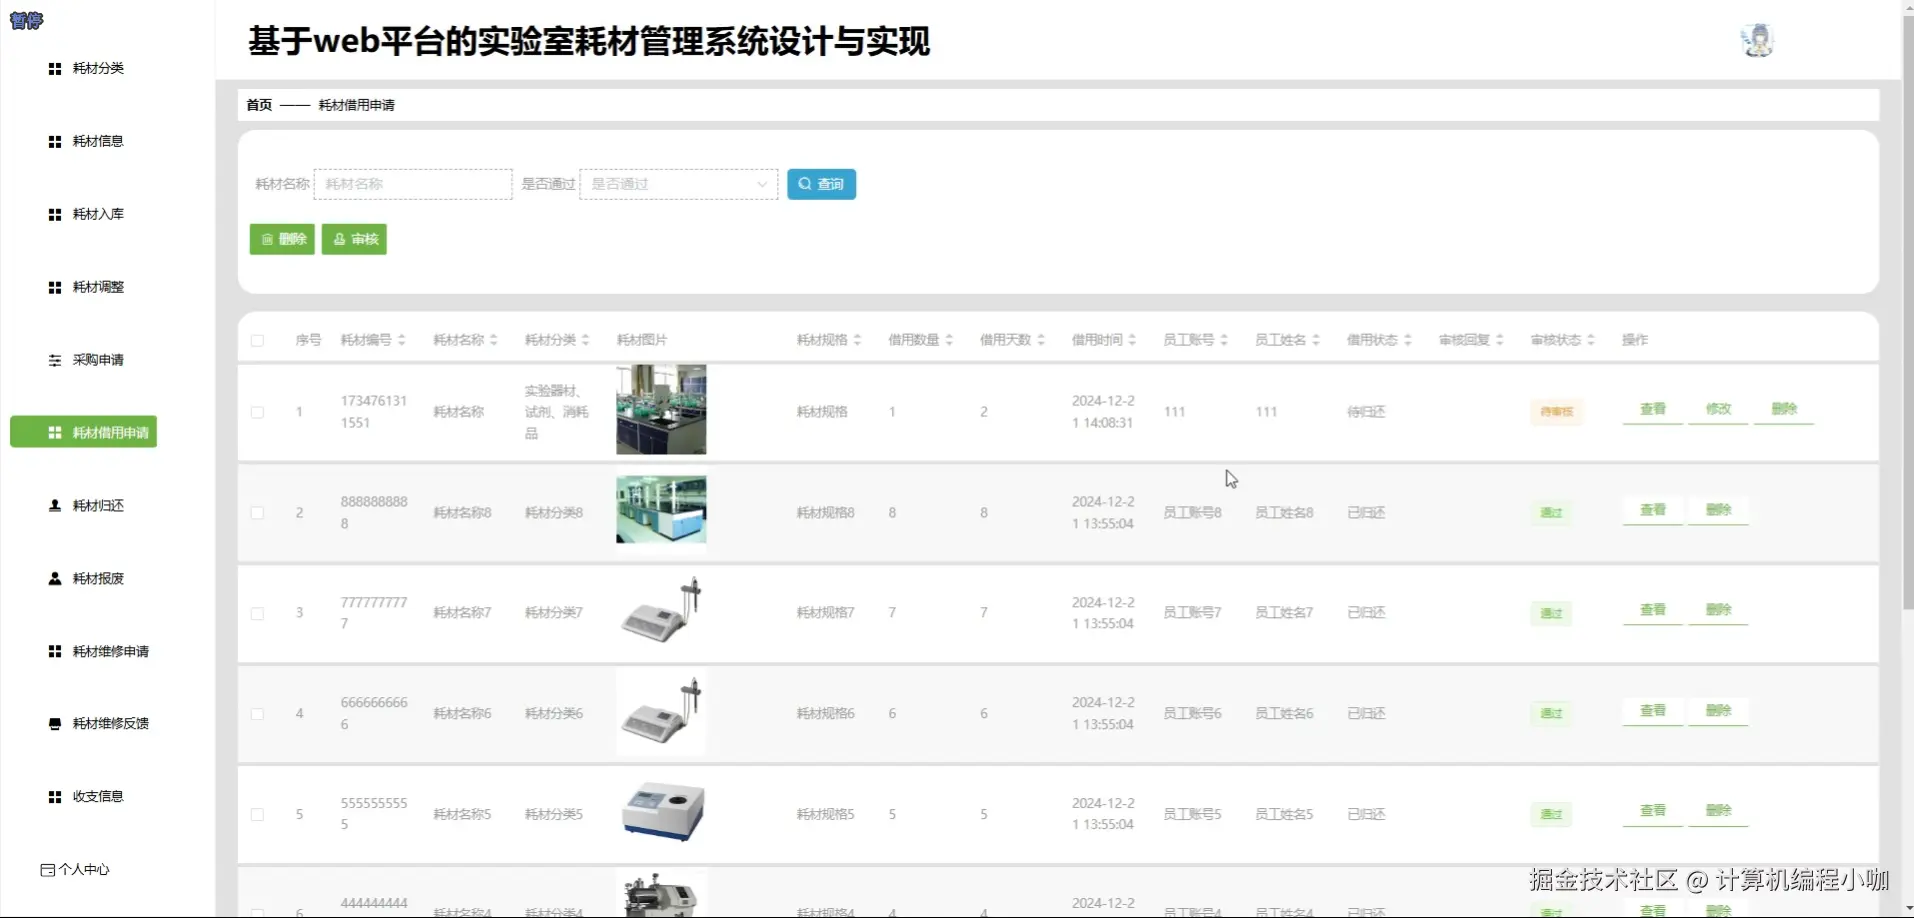Click the magnifier icon in the 查询 button
Viewport: 1914px width, 918px height.
pos(804,184)
